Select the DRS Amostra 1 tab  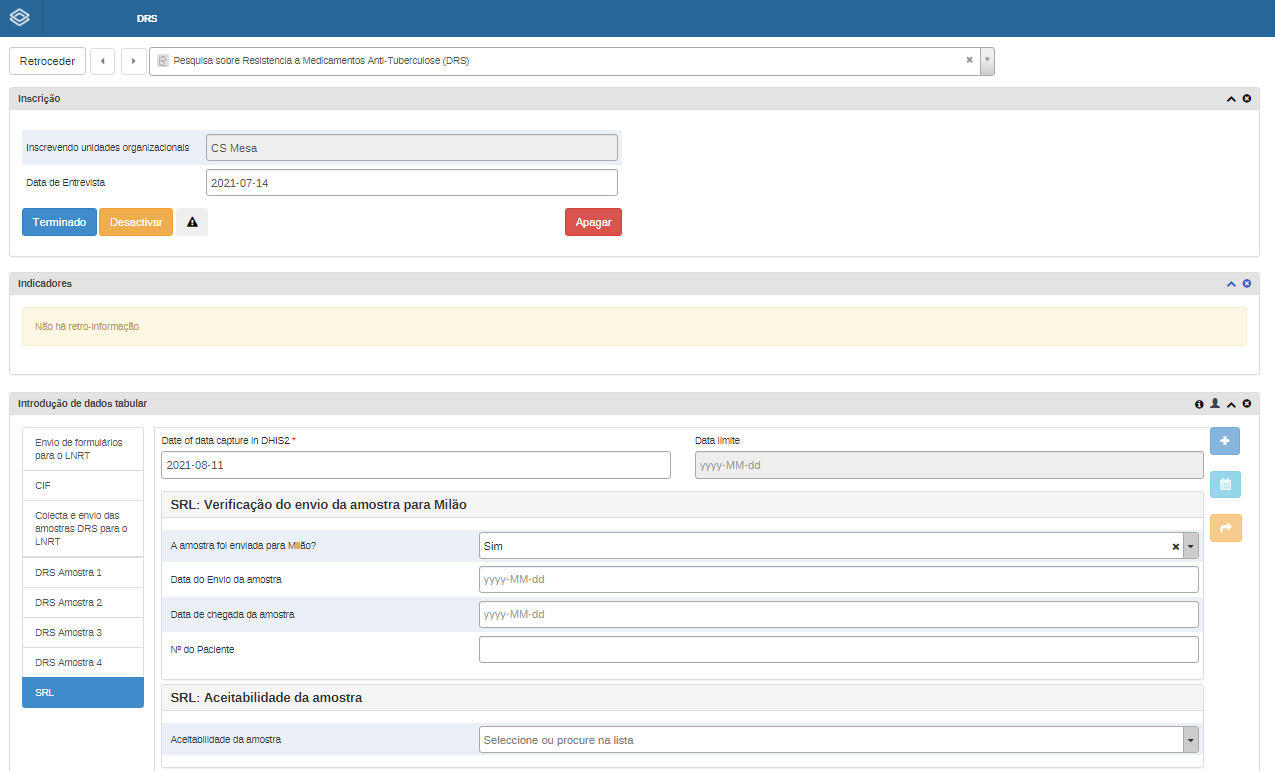pyautogui.click(x=83, y=573)
